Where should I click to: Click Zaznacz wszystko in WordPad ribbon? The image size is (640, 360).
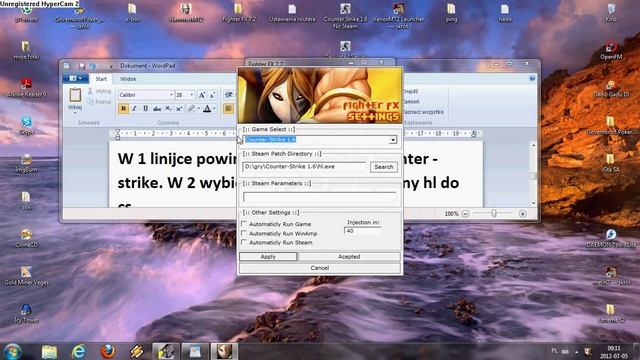(423, 111)
